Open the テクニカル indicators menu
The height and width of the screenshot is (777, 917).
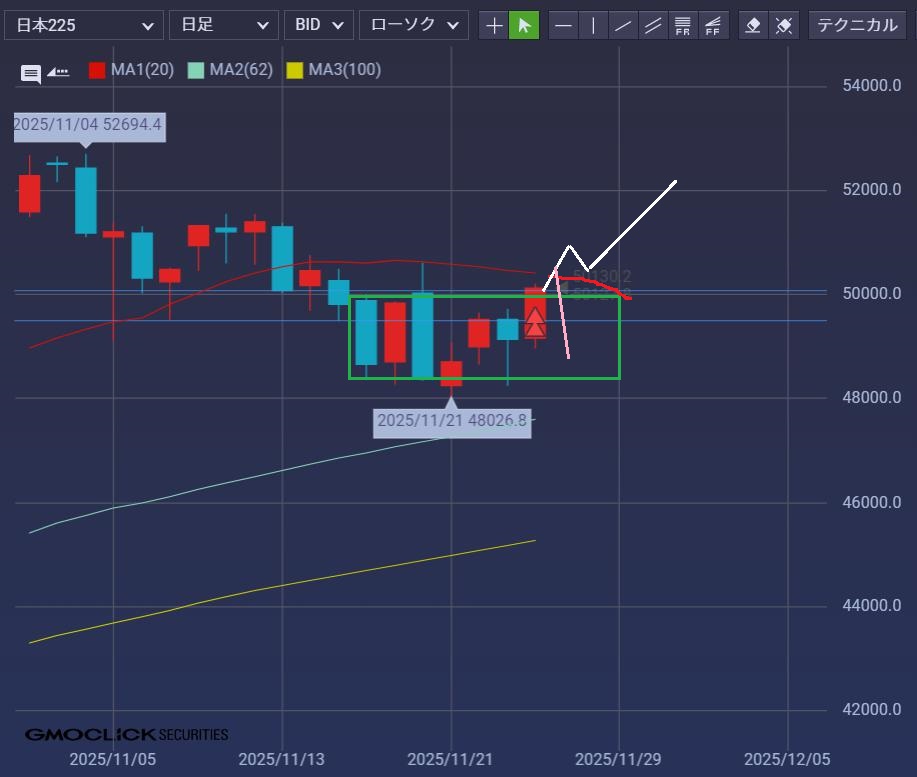858,25
